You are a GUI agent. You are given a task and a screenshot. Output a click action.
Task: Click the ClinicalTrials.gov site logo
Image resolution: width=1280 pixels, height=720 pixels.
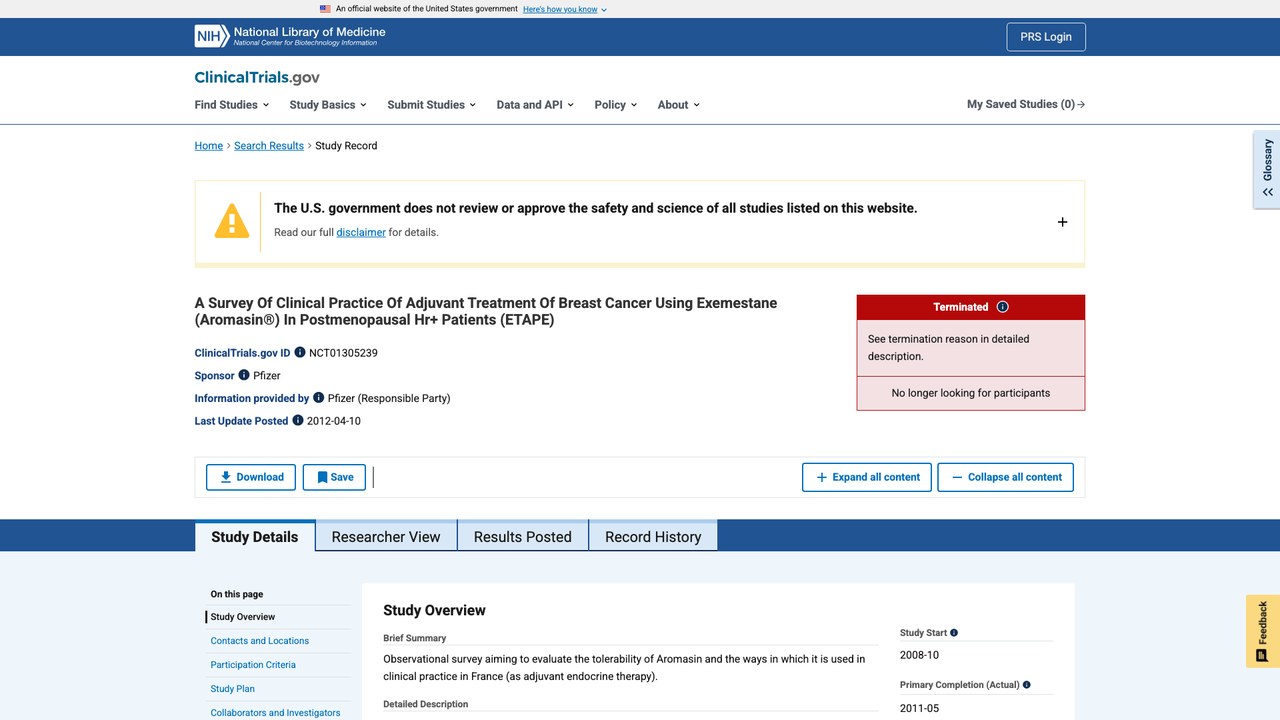tap(257, 78)
